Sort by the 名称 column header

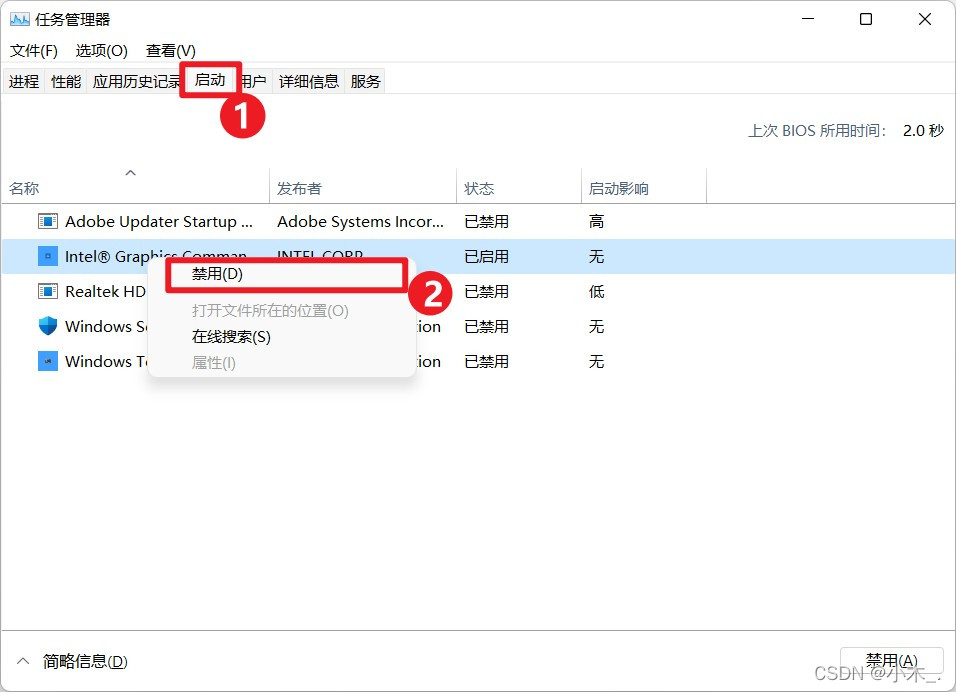coord(135,188)
